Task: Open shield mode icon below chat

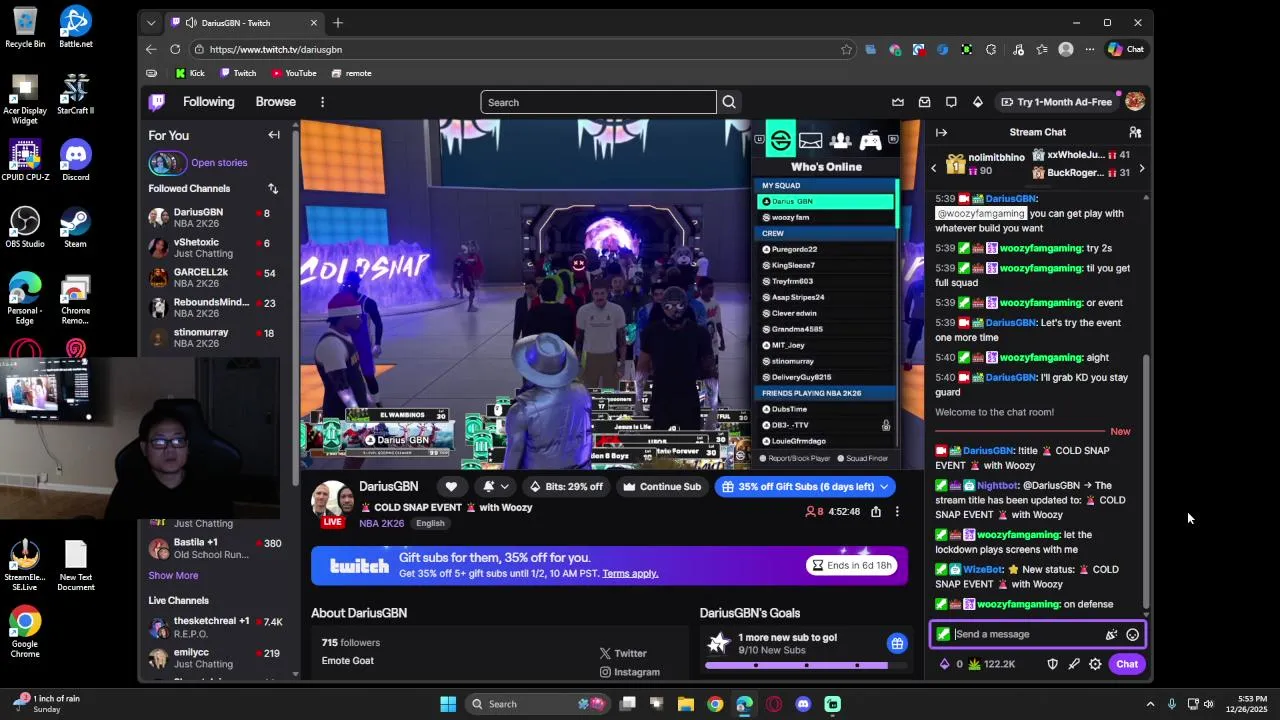Action: 1052,664
